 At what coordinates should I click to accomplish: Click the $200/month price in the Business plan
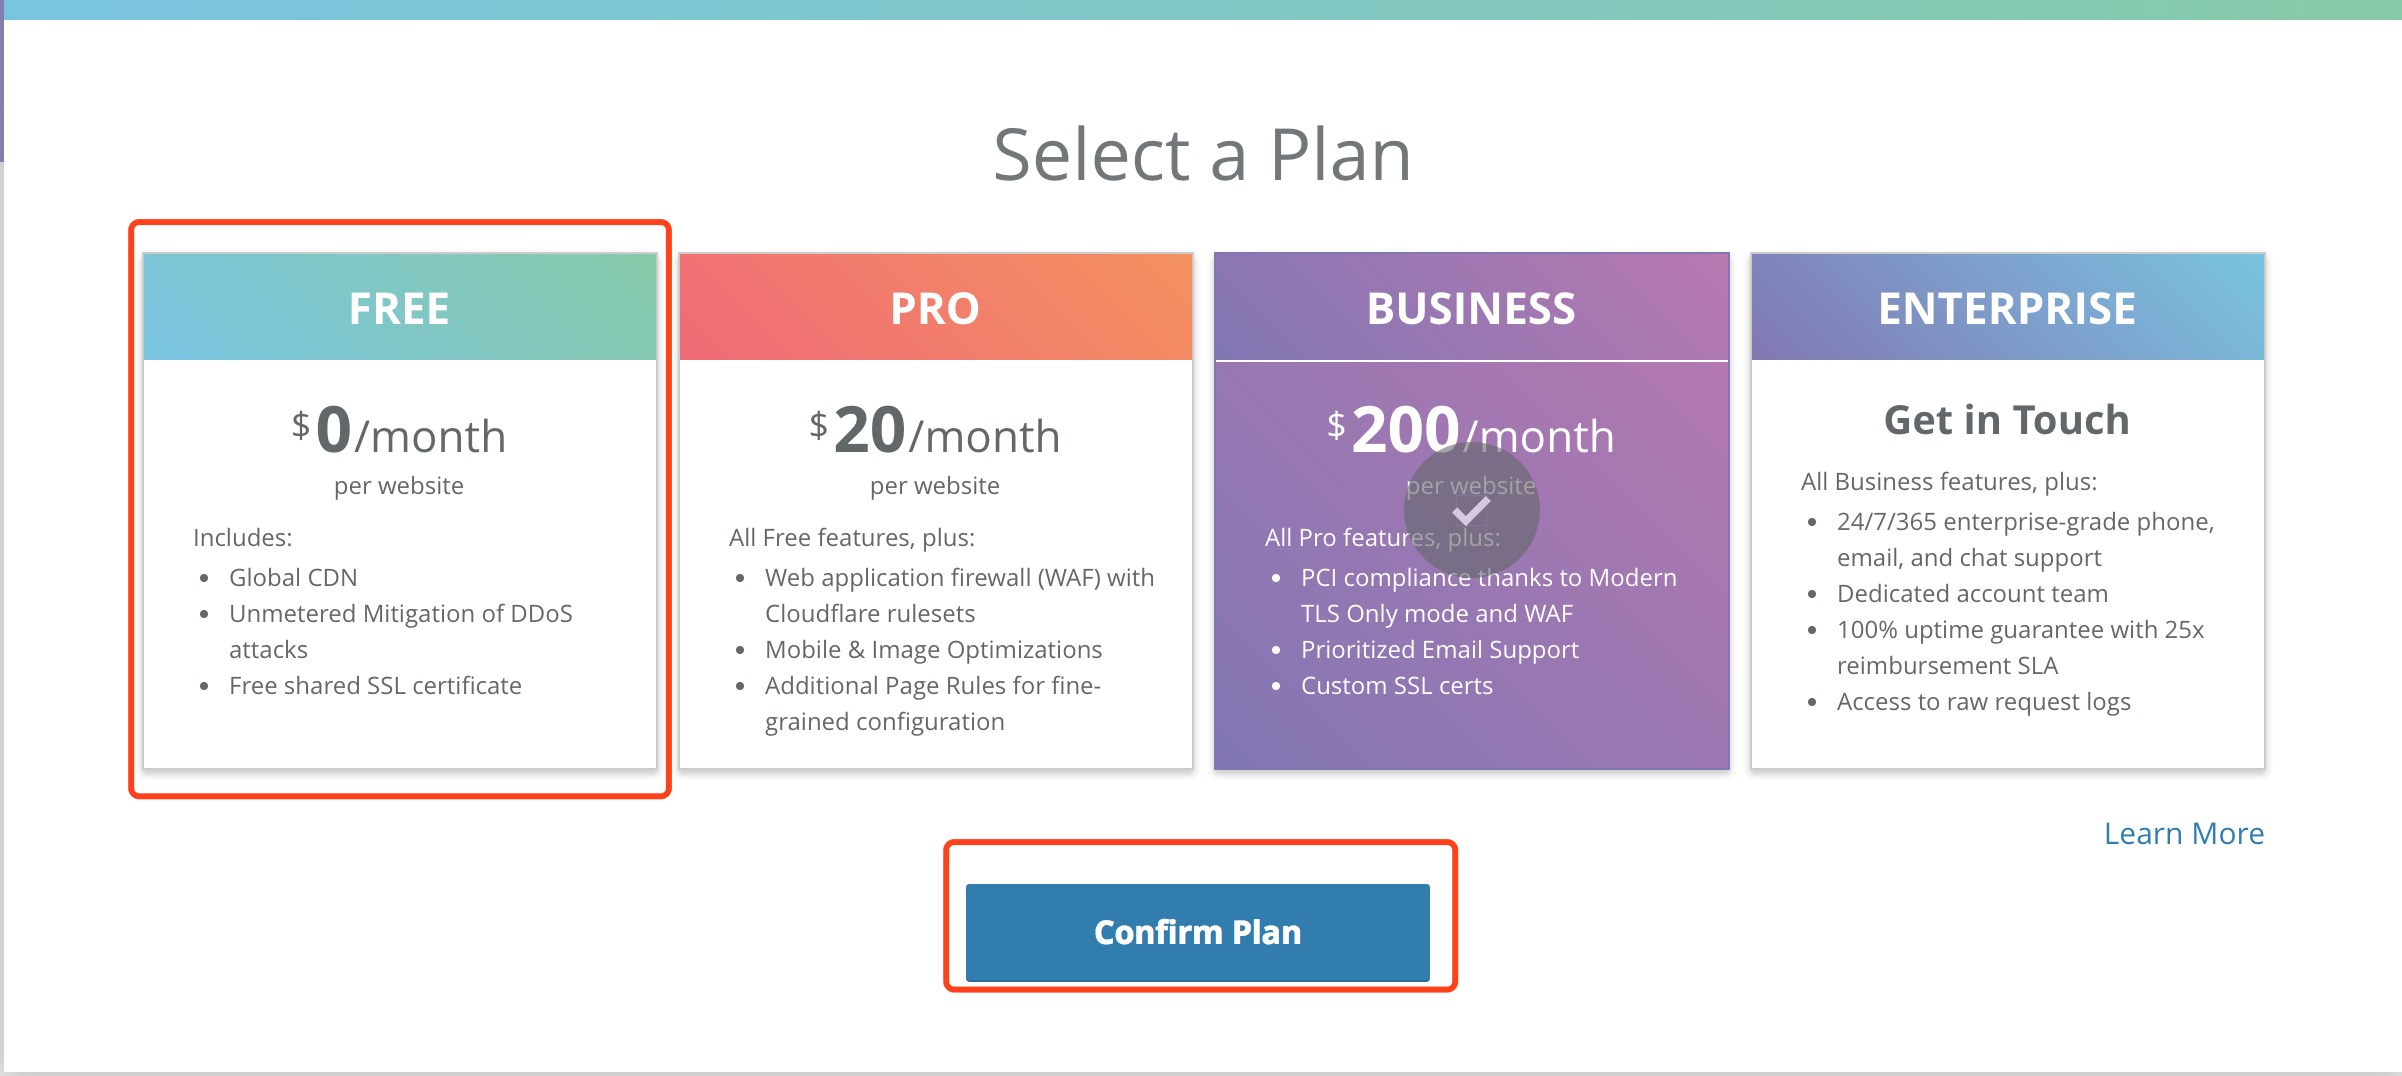coord(1471,430)
